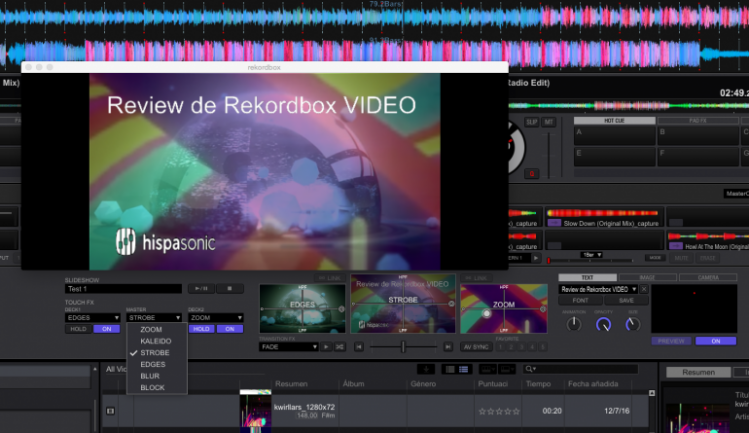749x433 pixels.
Task: Click the video crossfader handle
Action: click(403, 346)
